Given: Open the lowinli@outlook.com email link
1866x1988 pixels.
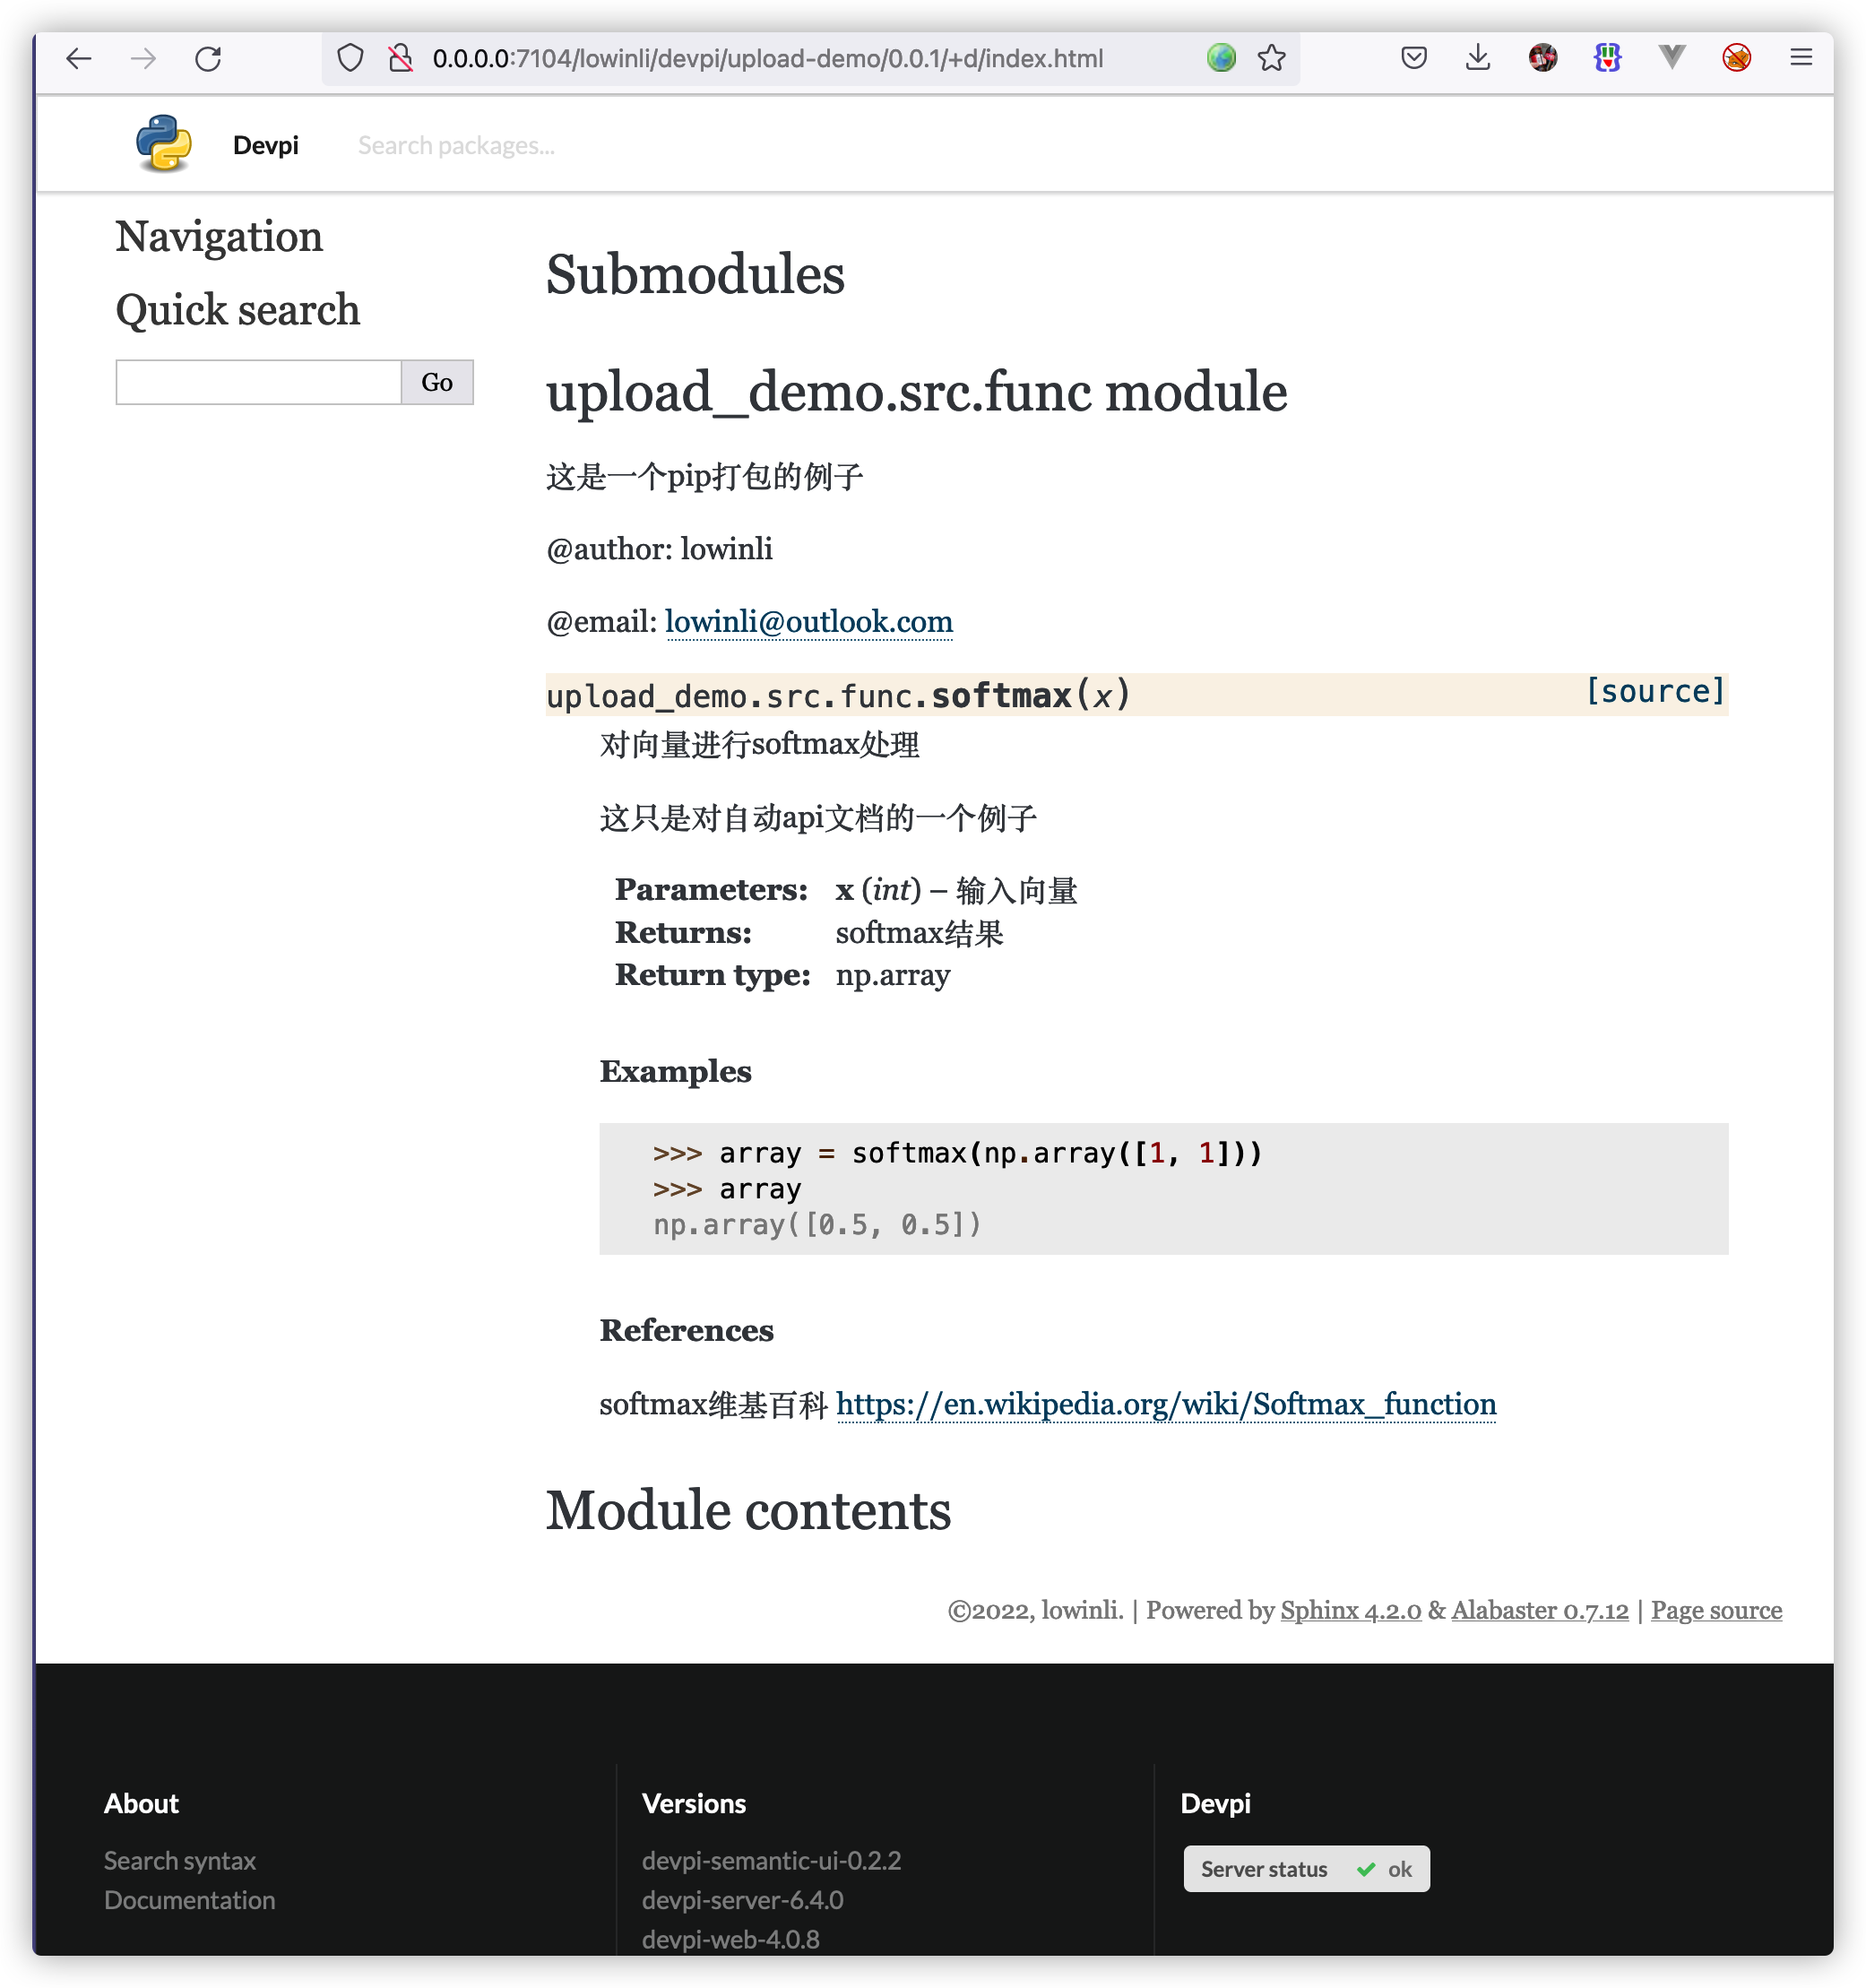Looking at the screenshot, I should tap(808, 622).
